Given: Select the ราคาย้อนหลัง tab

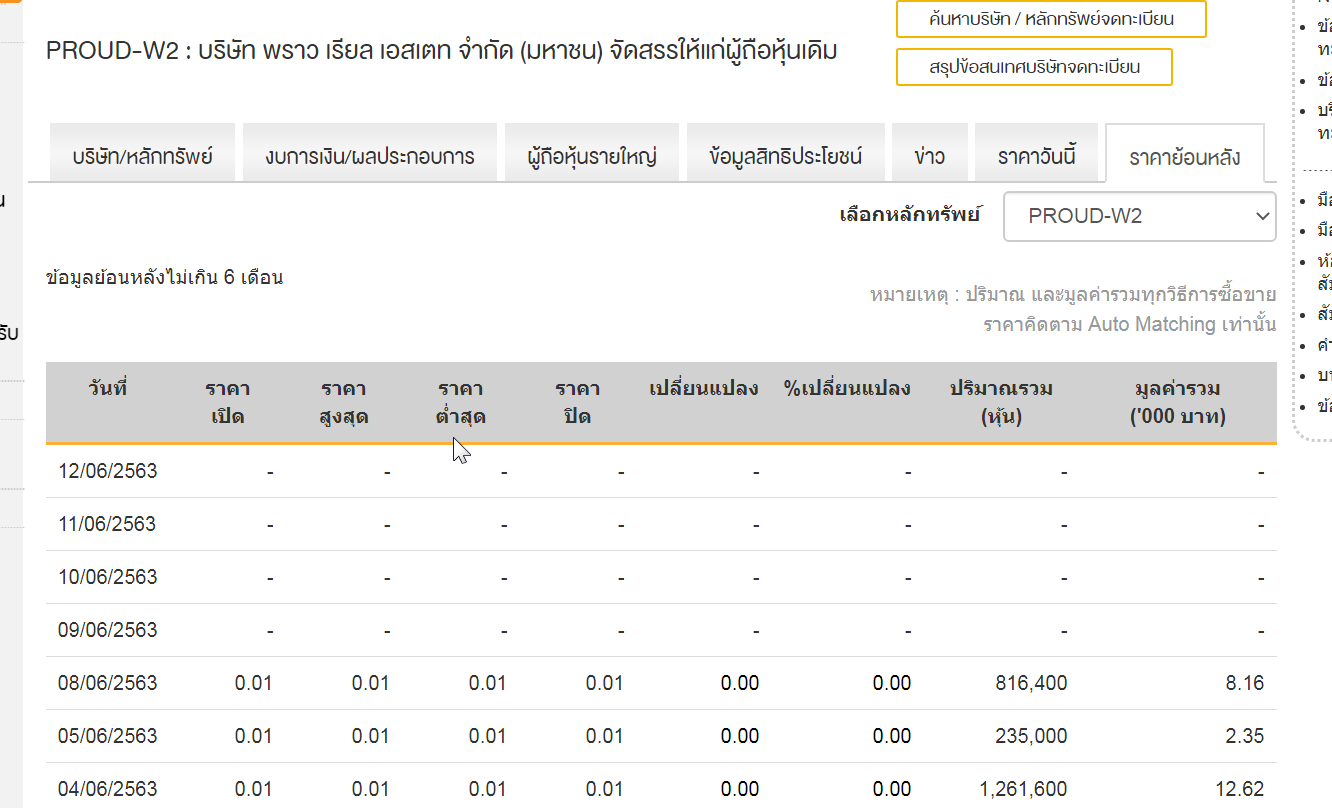Looking at the screenshot, I should click(1185, 154).
